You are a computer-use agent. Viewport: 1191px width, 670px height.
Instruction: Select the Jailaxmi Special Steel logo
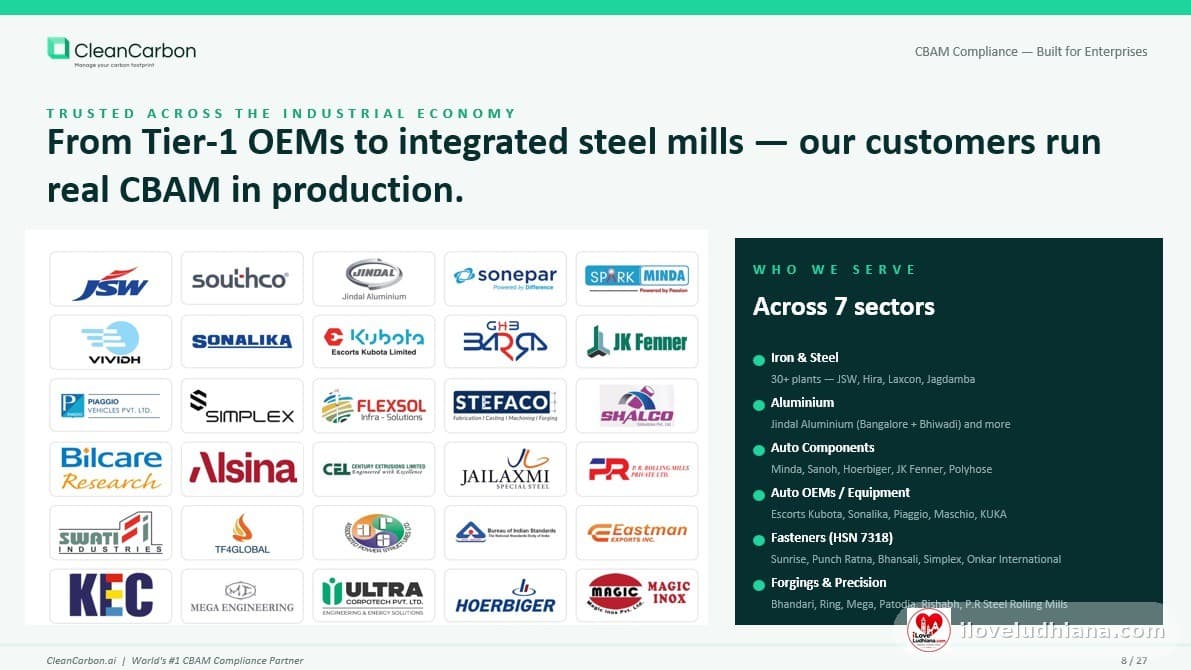coord(505,469)
